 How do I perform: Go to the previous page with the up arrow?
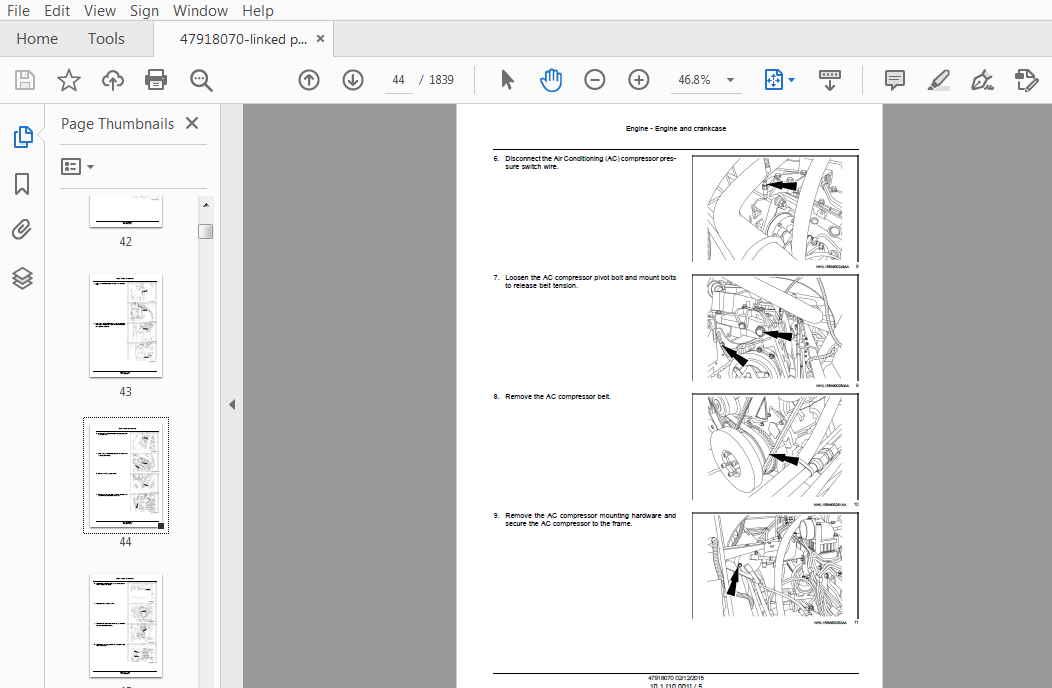(x=309, y=80)
